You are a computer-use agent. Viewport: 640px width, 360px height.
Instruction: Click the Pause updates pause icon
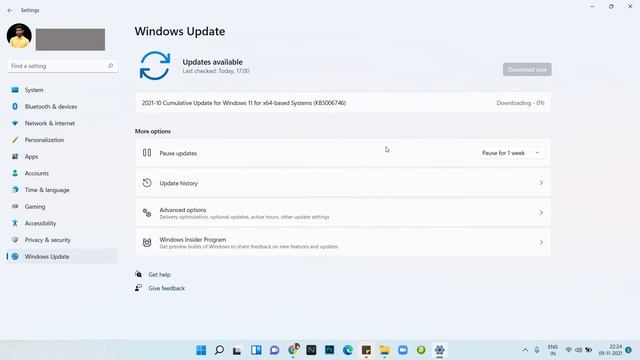tap(147, 153)
